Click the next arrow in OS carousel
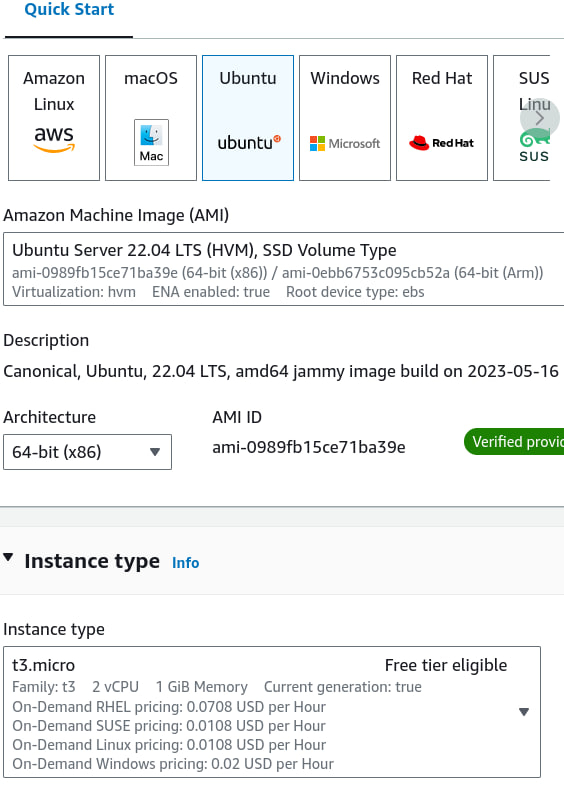Screen dimensions: 564x785 [x=539, y=119]
